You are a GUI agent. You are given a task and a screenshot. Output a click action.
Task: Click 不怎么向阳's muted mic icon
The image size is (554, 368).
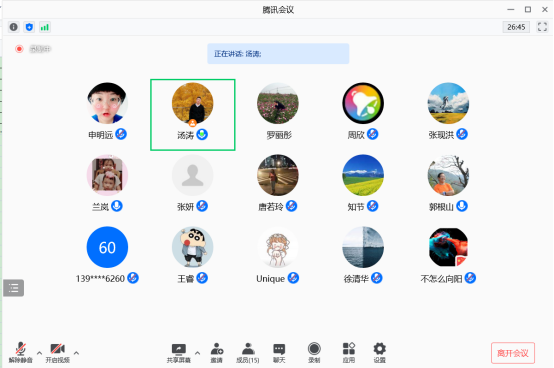click(x=470, y=278)
